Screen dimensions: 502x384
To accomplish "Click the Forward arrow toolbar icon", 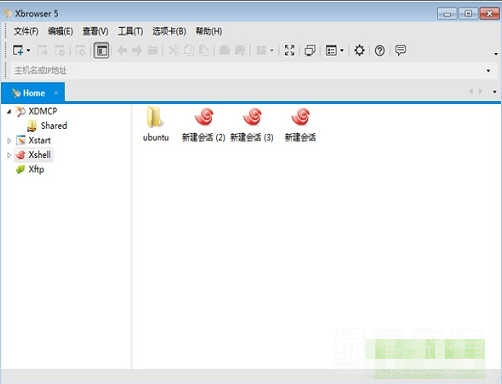I will (137, 51).
